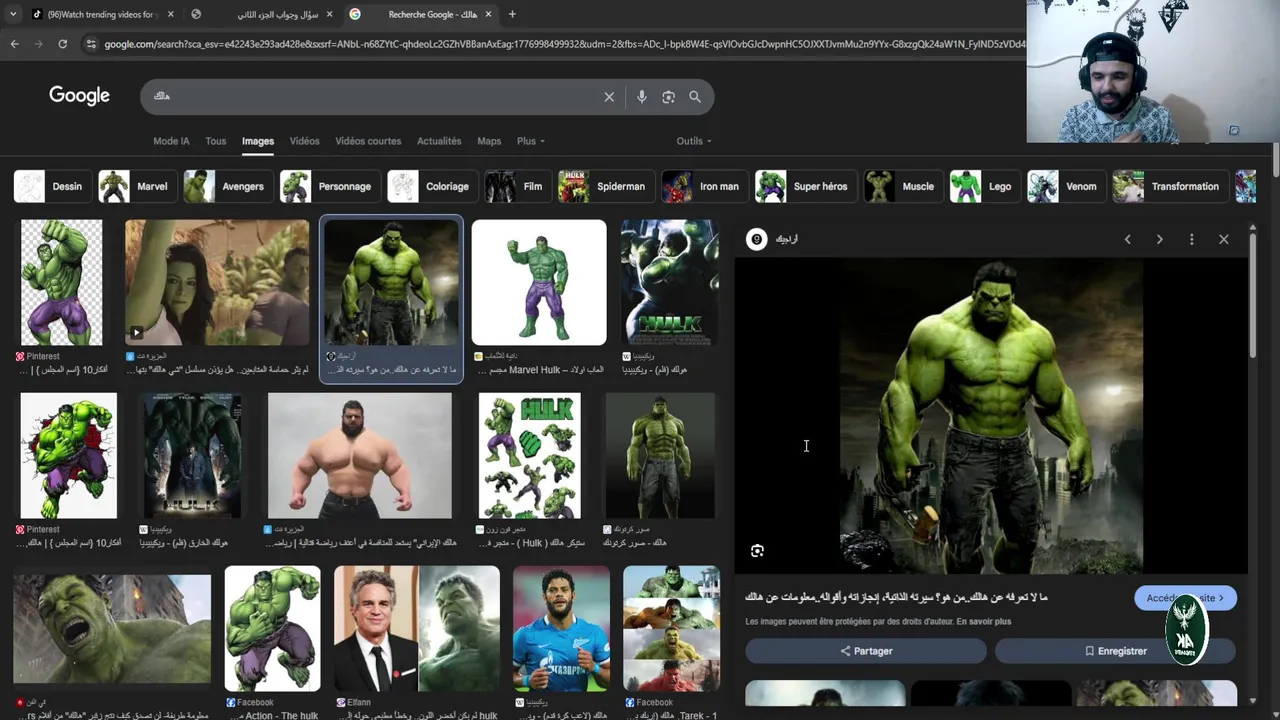Search inside previewed image with Lens icon
Image resolution: width=1280 pixels, height=720 pixels.
coord(757,551)
